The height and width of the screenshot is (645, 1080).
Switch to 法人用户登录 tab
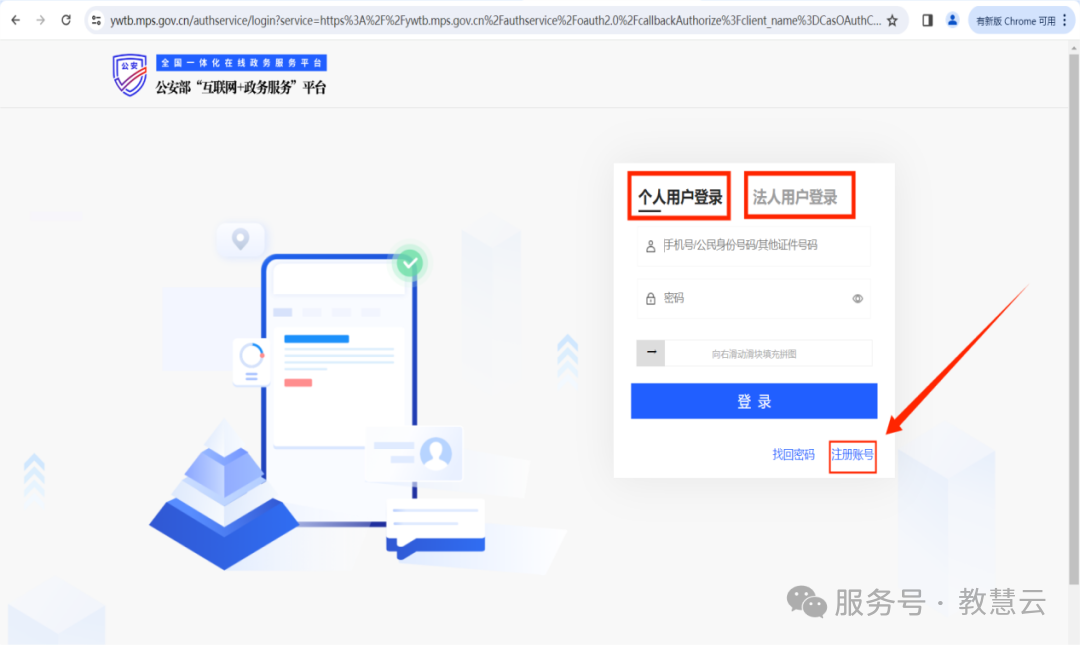pyautogui.click(x=795, y=197)
